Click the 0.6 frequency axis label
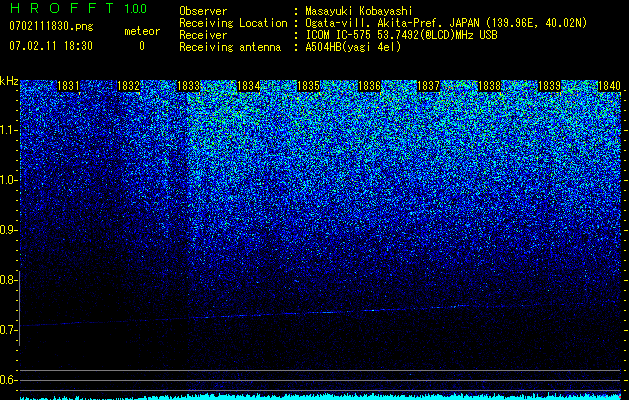The width and height of the screenshot is (629, 400). (9, 380)
